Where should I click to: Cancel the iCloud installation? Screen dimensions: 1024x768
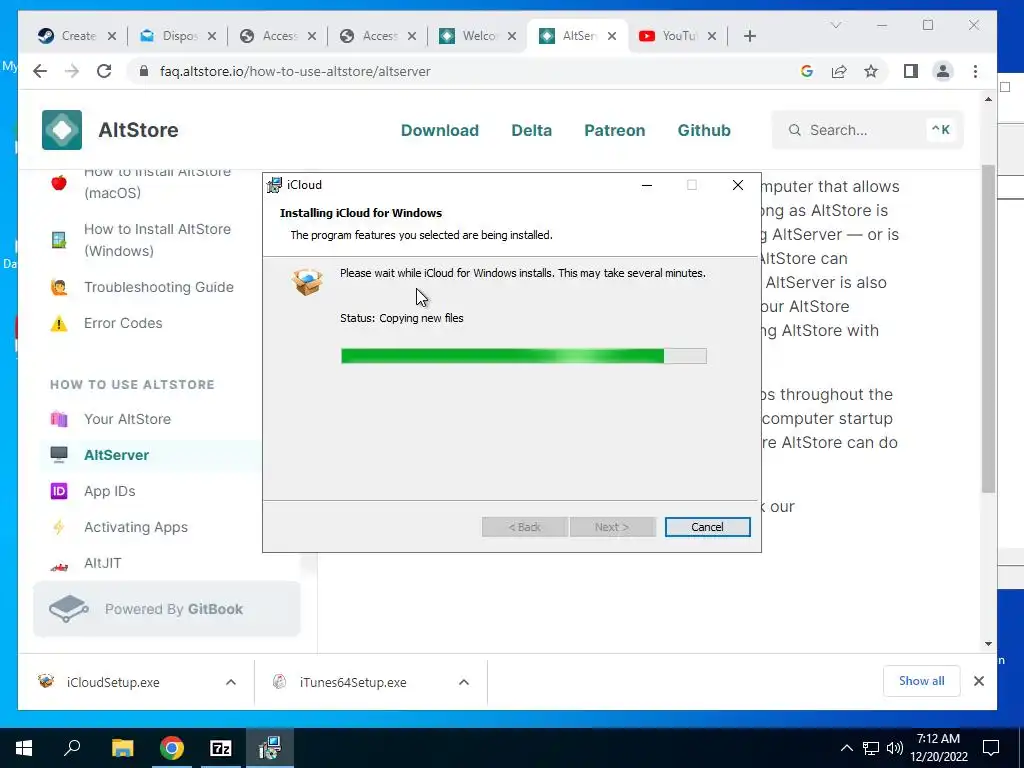pyautogui.click(x=707, y=527)
